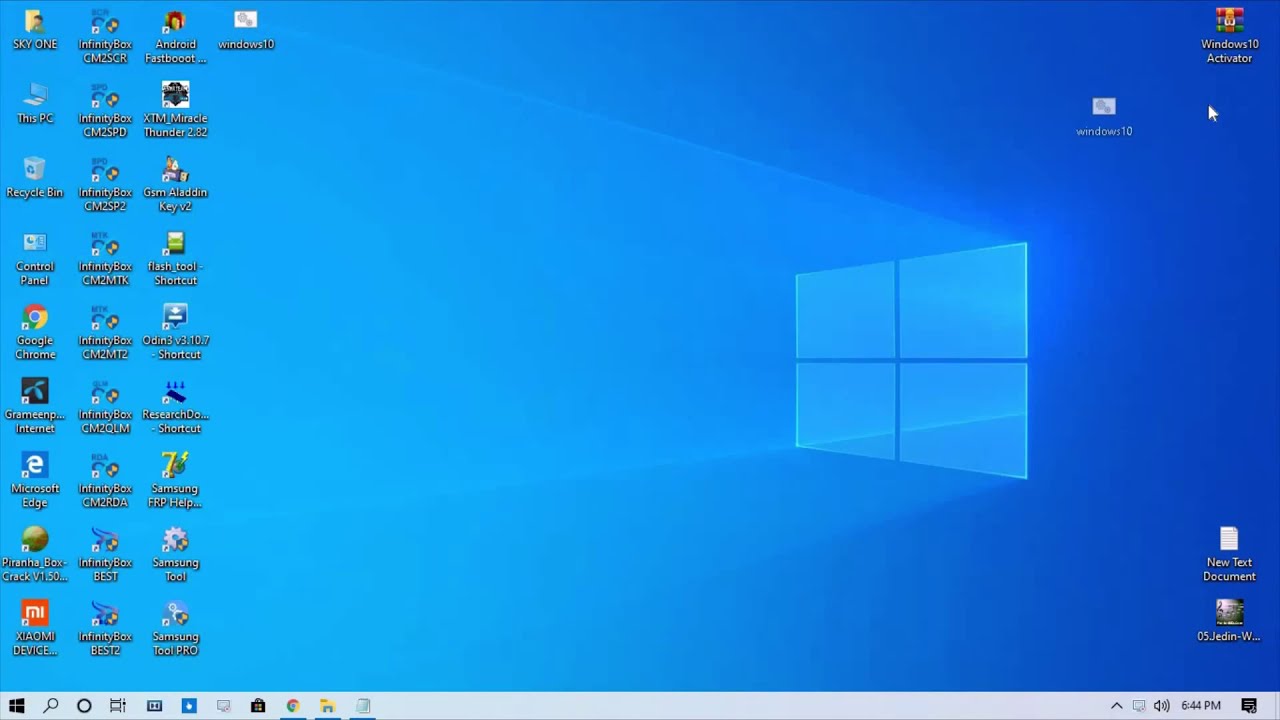The image size is (1280, 720).
Task: Select the SKY ONE user folder icon
Action: coord(35,30)
